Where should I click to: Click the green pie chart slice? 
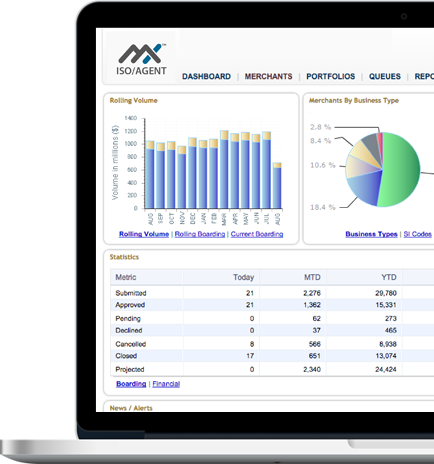click(400, 169)
